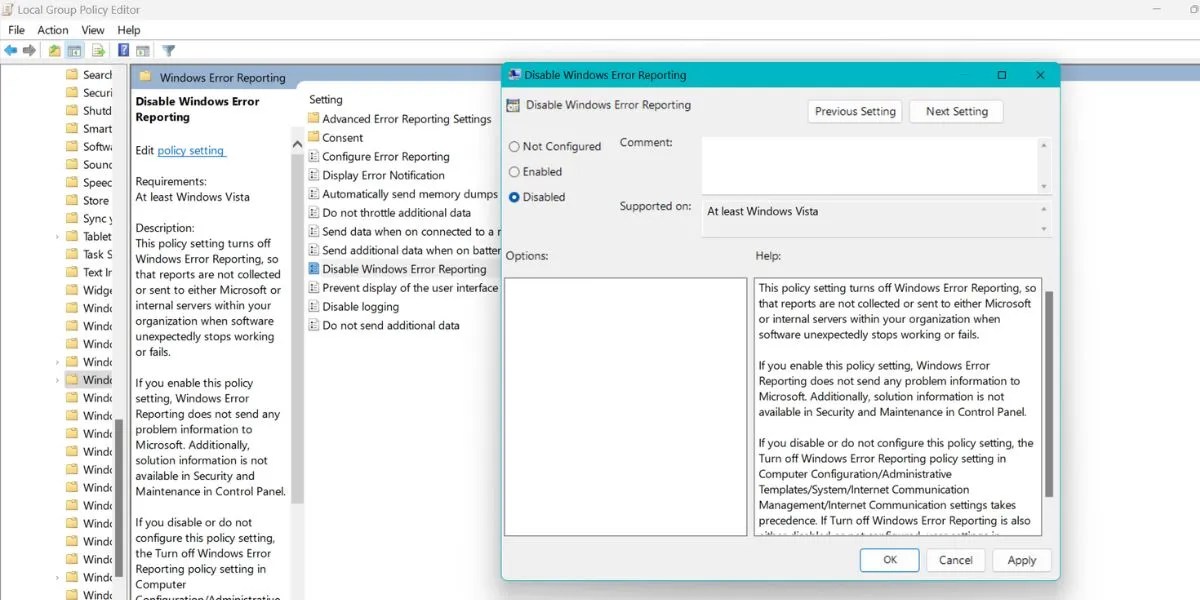
Task: Expand the Tablet folder in the tree
Action: point(57,236)
